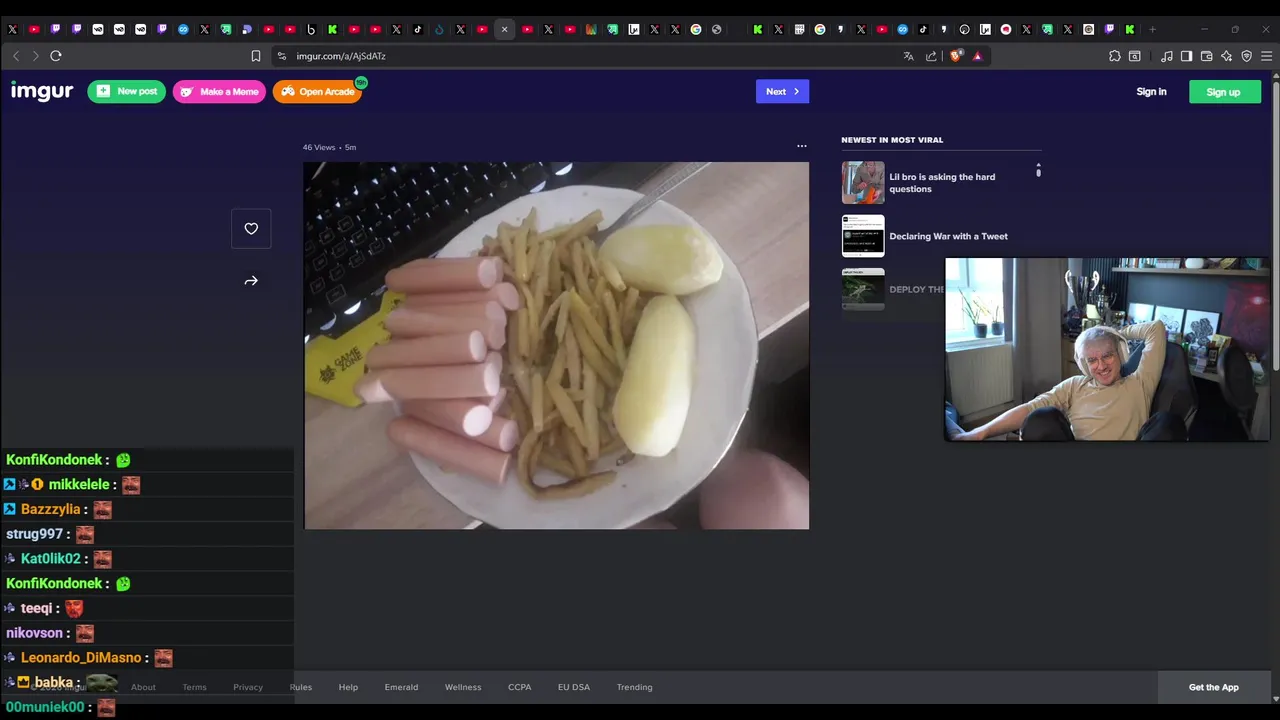This screenshot has height=720, width=1280.
Task: Click the EU DSA footer link
Action: (x=574, y=687)
